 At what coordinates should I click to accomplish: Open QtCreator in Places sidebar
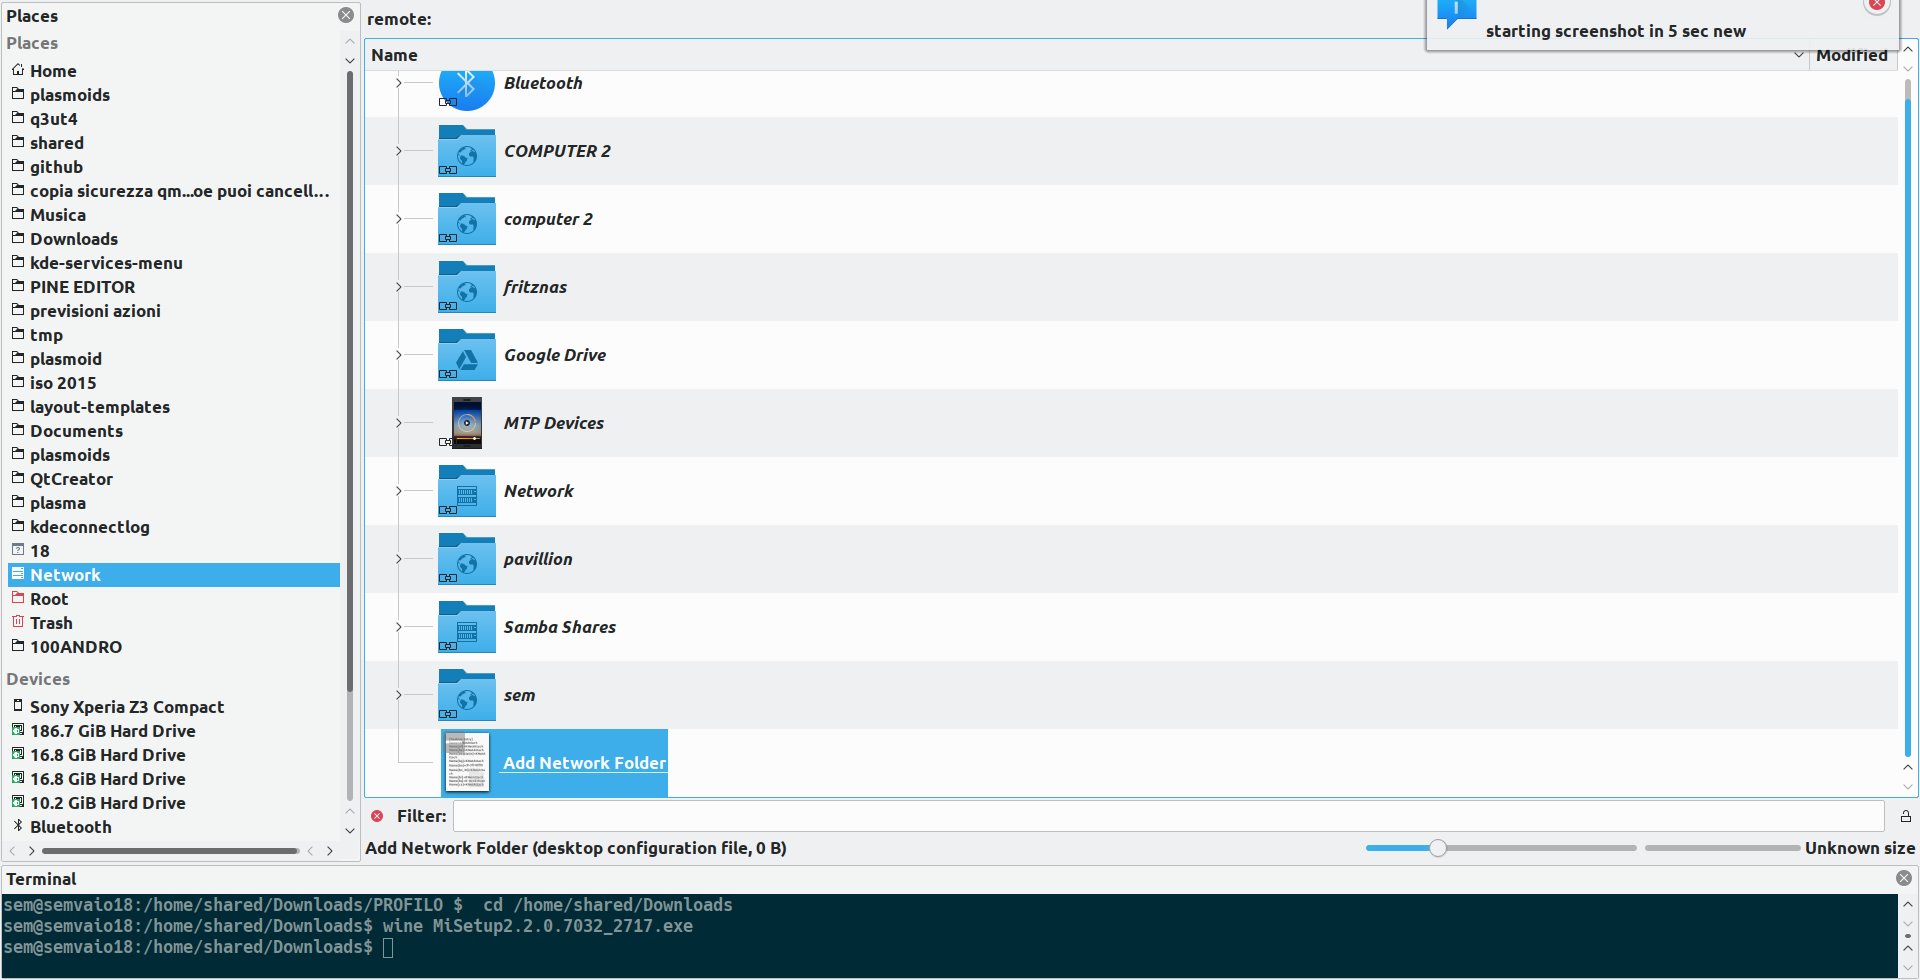[71, 479]
